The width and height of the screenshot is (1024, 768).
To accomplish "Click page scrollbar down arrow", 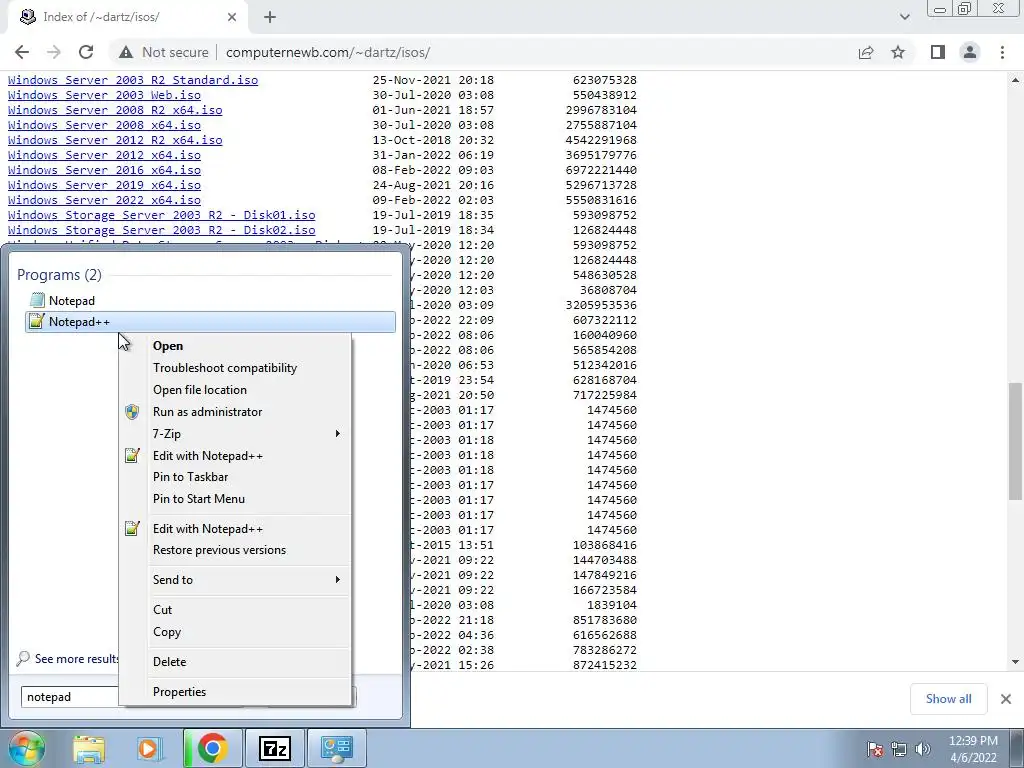I will pos(1016,662).
